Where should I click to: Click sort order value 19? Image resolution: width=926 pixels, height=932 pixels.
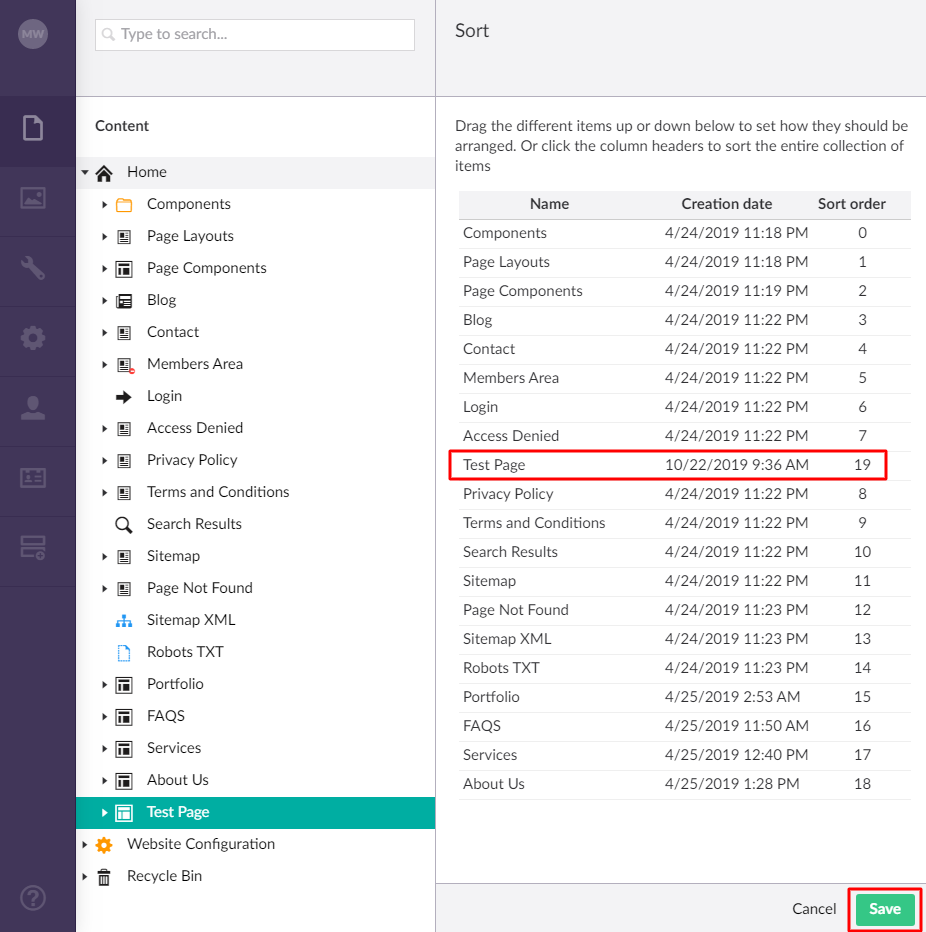(862, 465)
